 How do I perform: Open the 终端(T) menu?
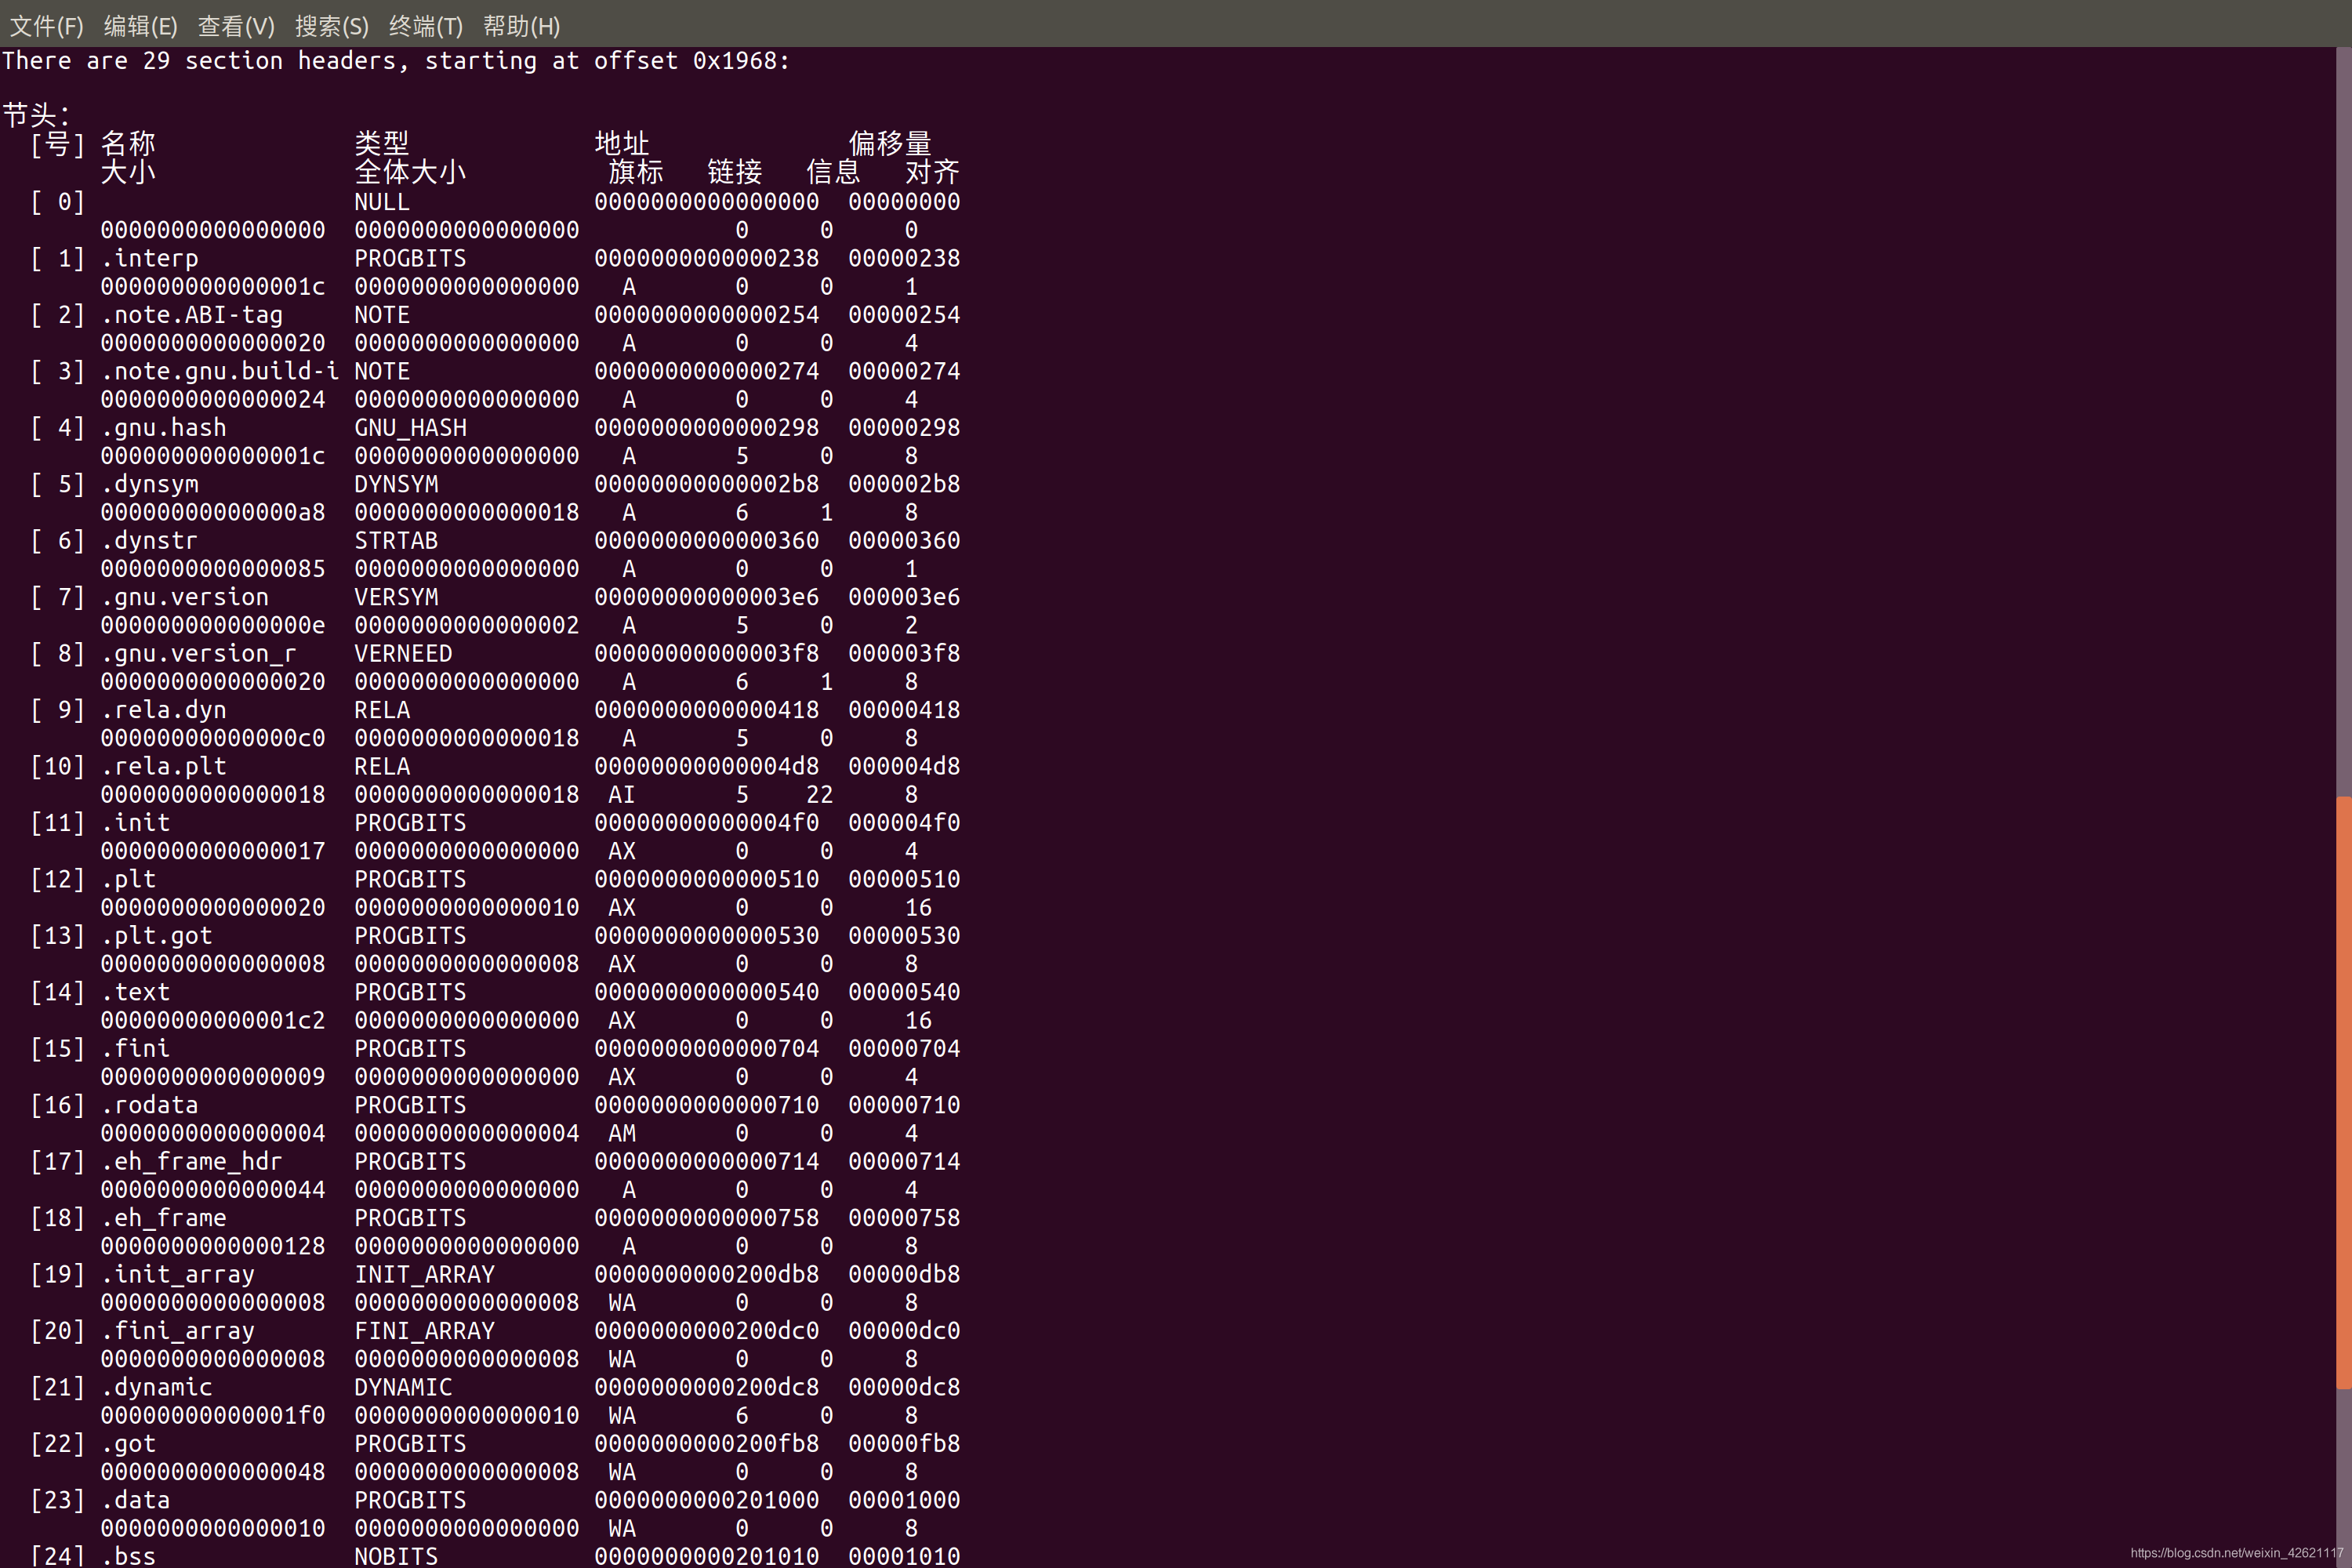pyautogui.click(x=425, y=26)
